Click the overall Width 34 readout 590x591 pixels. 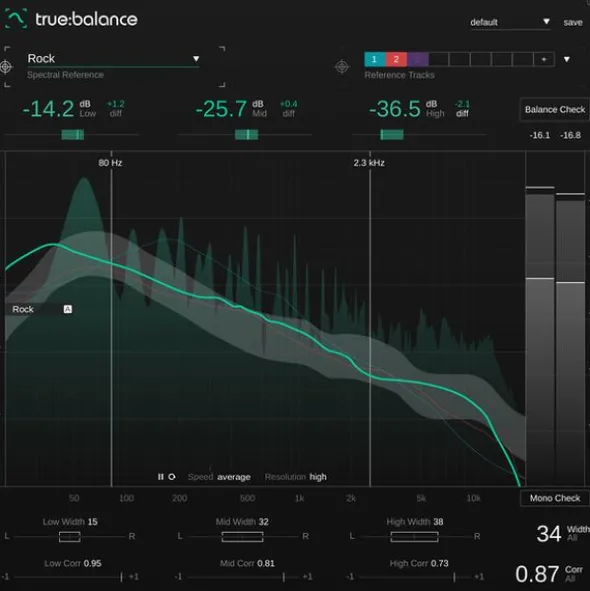pos(549,534)
